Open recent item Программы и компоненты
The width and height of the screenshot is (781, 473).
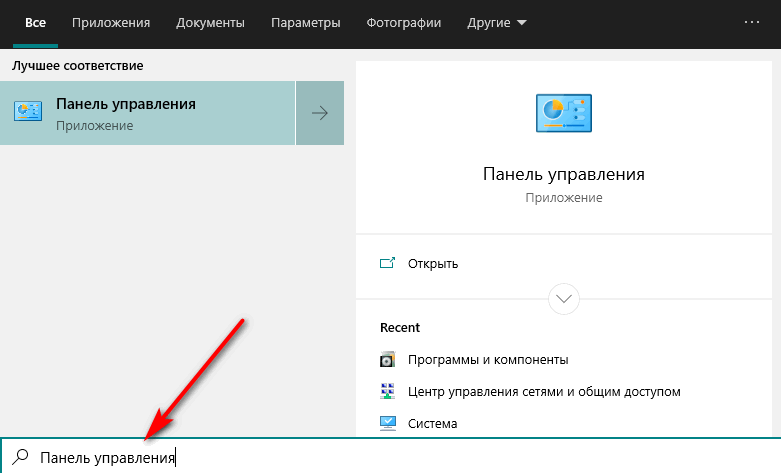coord(488,359)
